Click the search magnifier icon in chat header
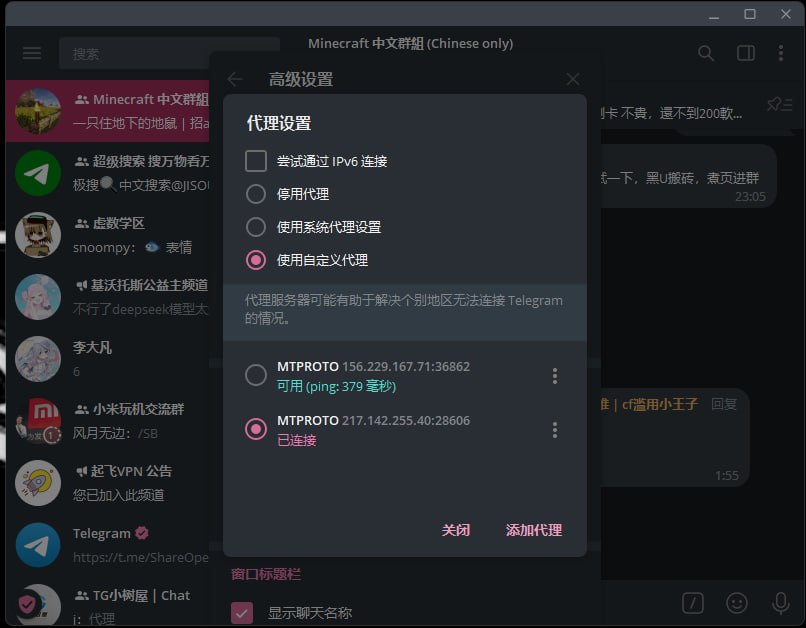 click(x=706, y=54)
